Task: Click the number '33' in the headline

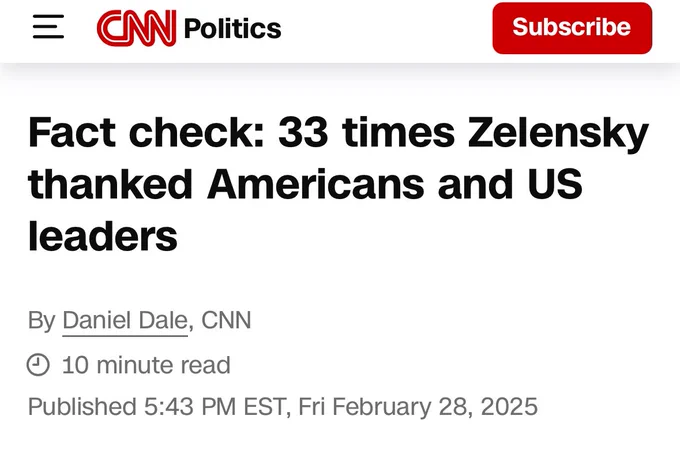Action: 303,132
